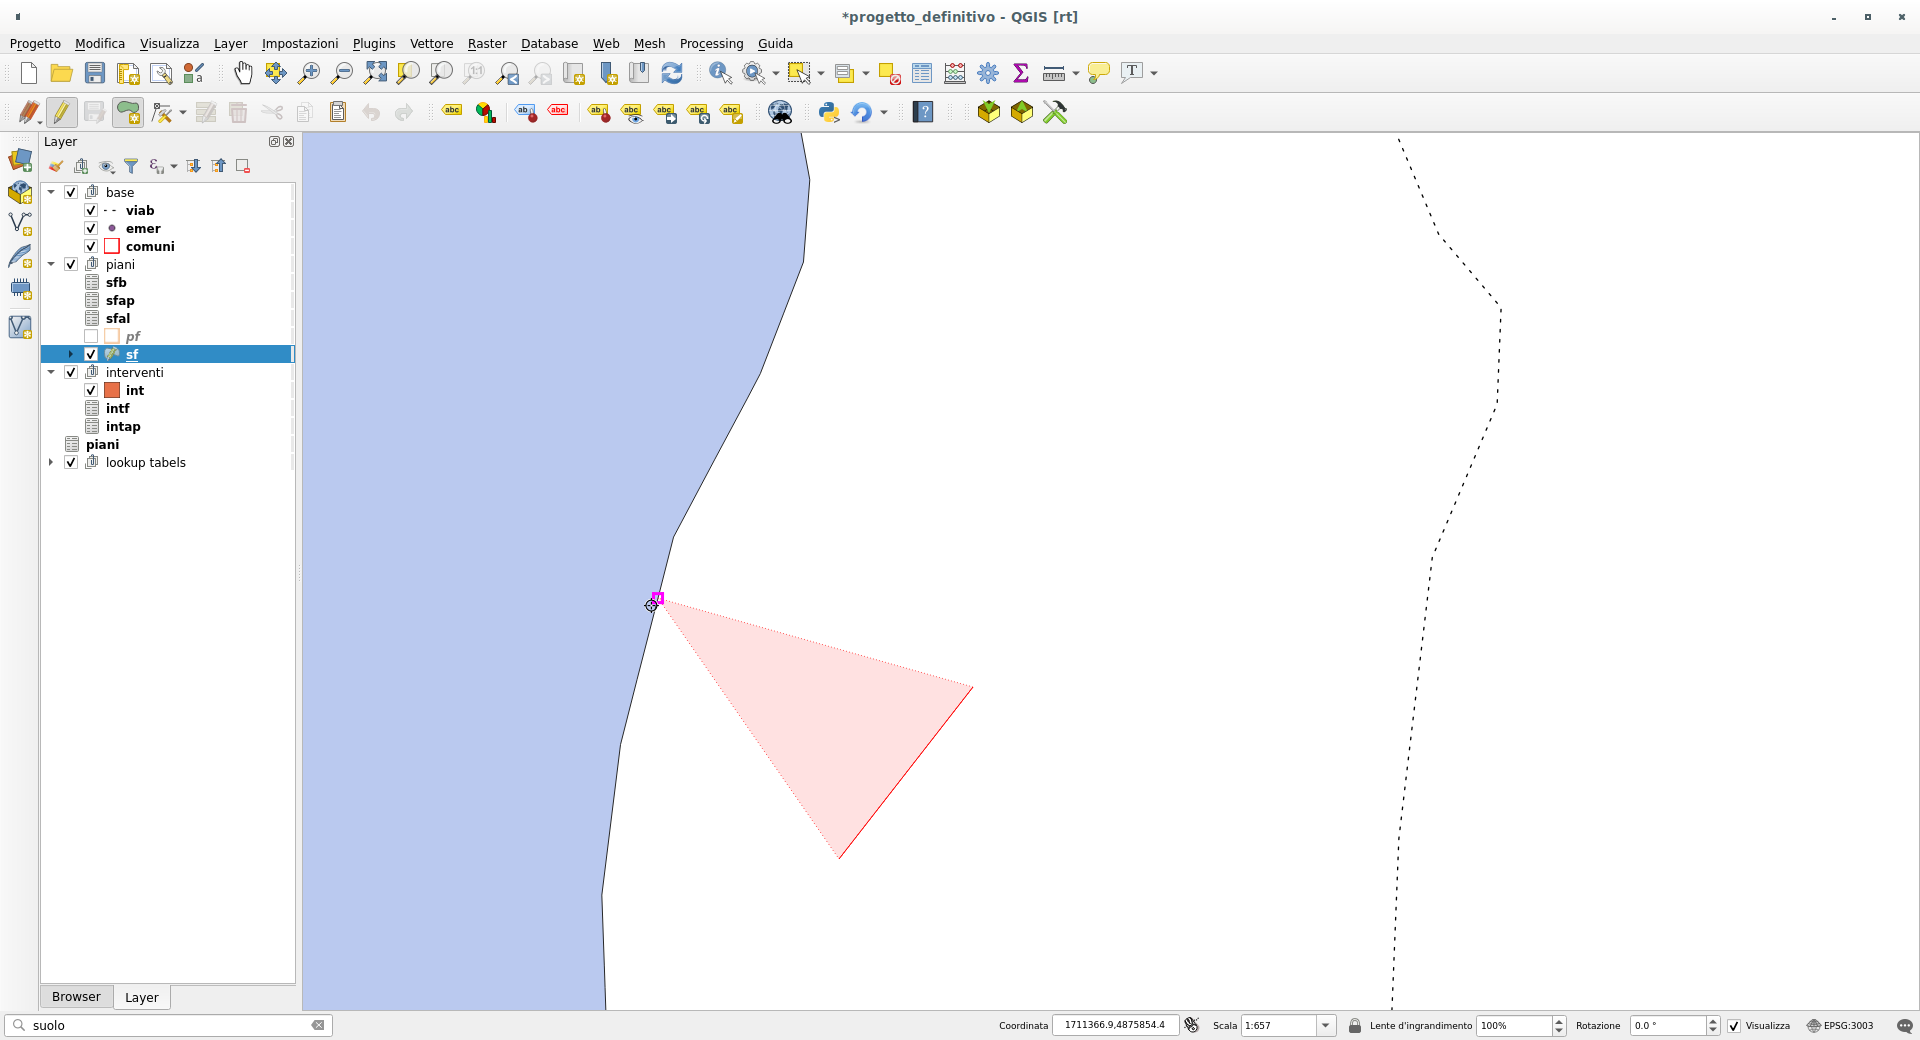
Task: Toggle editing with the yellow pencil icon
Action: [x=62, y=112]
